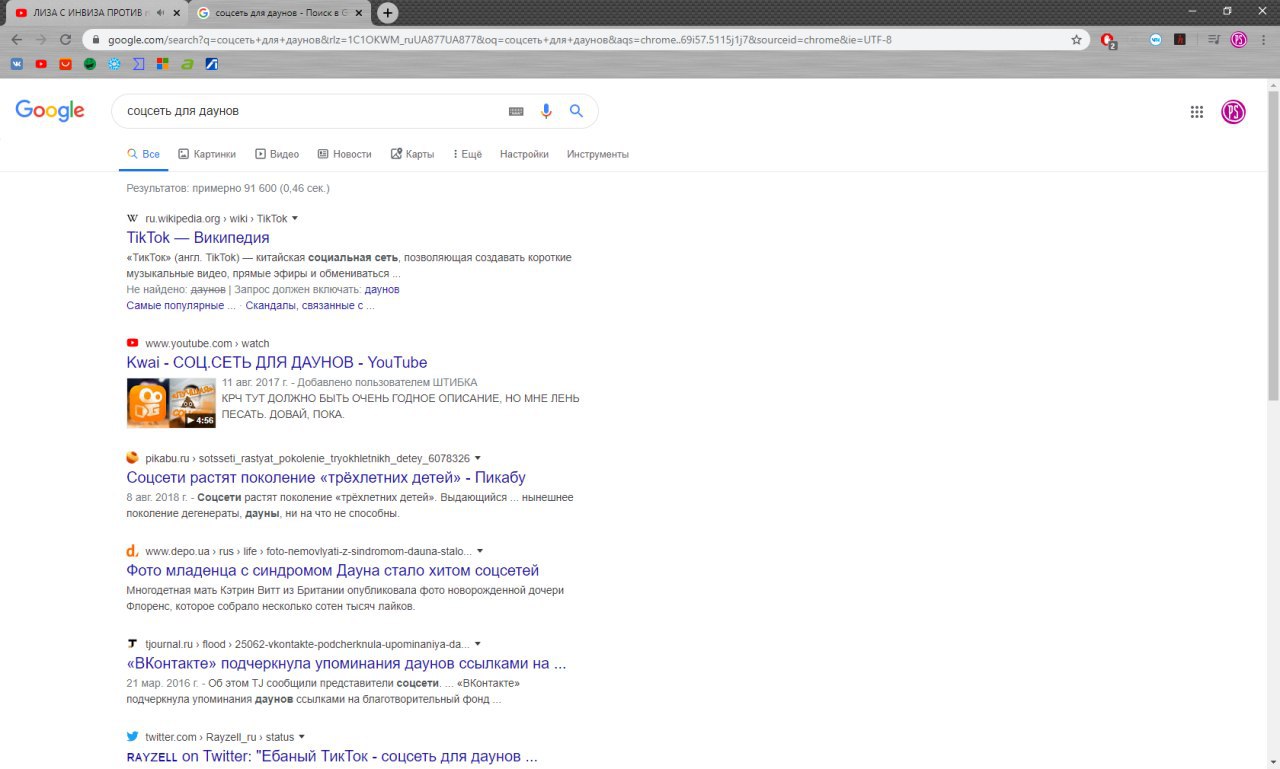Go back to the previous page
Screen dimensions: 1280x769
[17, 40]
